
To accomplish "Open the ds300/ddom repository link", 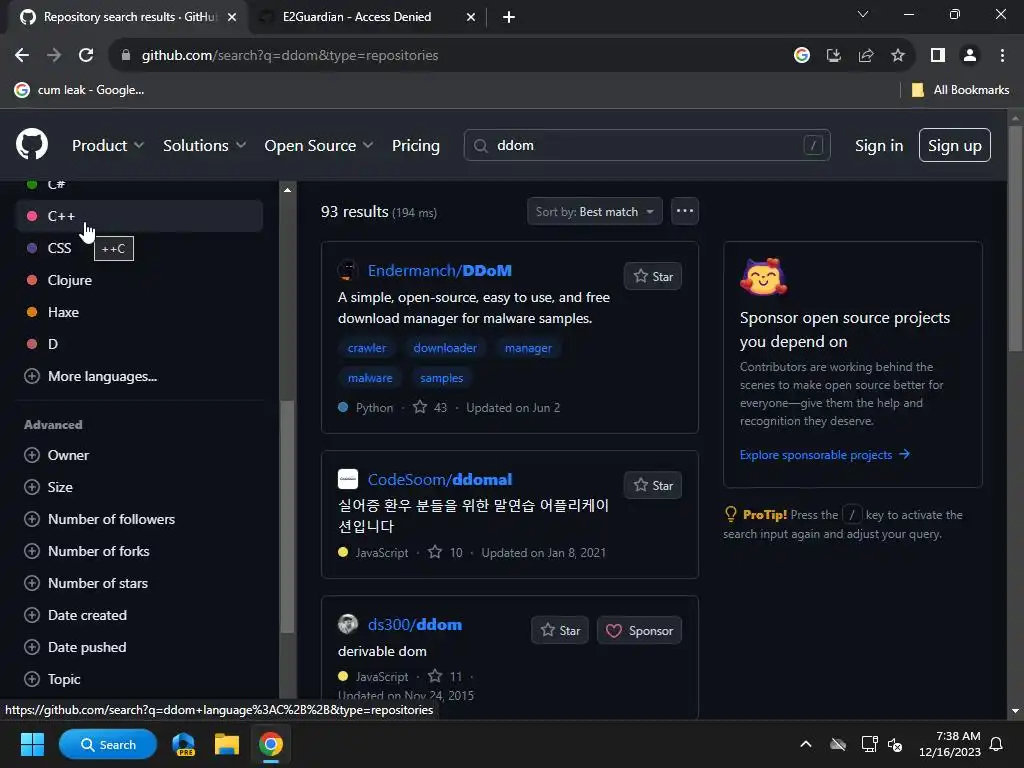I will click(415, 624).
